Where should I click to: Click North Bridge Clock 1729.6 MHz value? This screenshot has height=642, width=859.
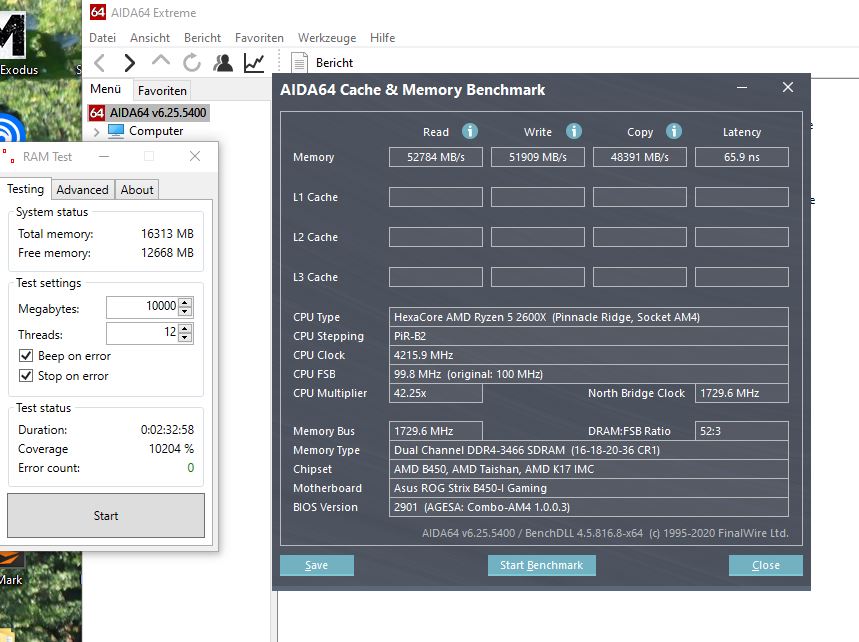[742, 393]
